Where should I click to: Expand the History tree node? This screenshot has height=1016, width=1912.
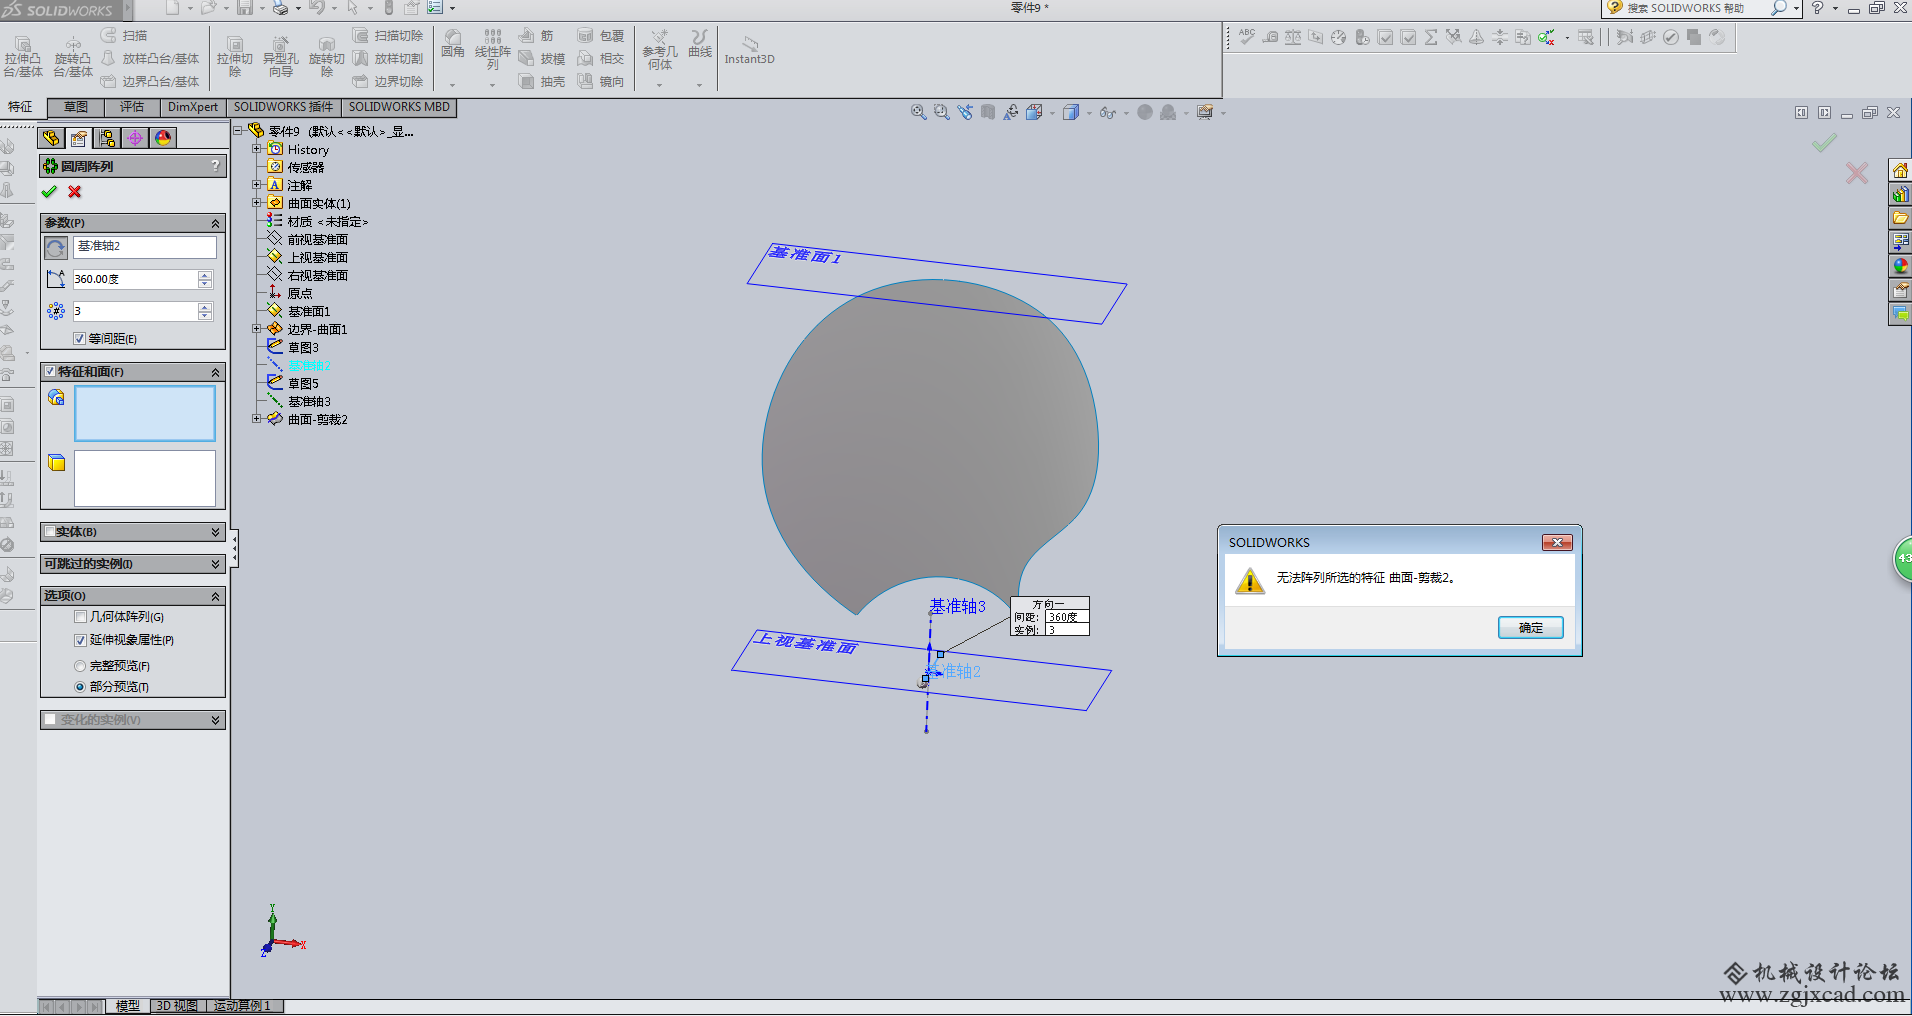pos(257,148)
